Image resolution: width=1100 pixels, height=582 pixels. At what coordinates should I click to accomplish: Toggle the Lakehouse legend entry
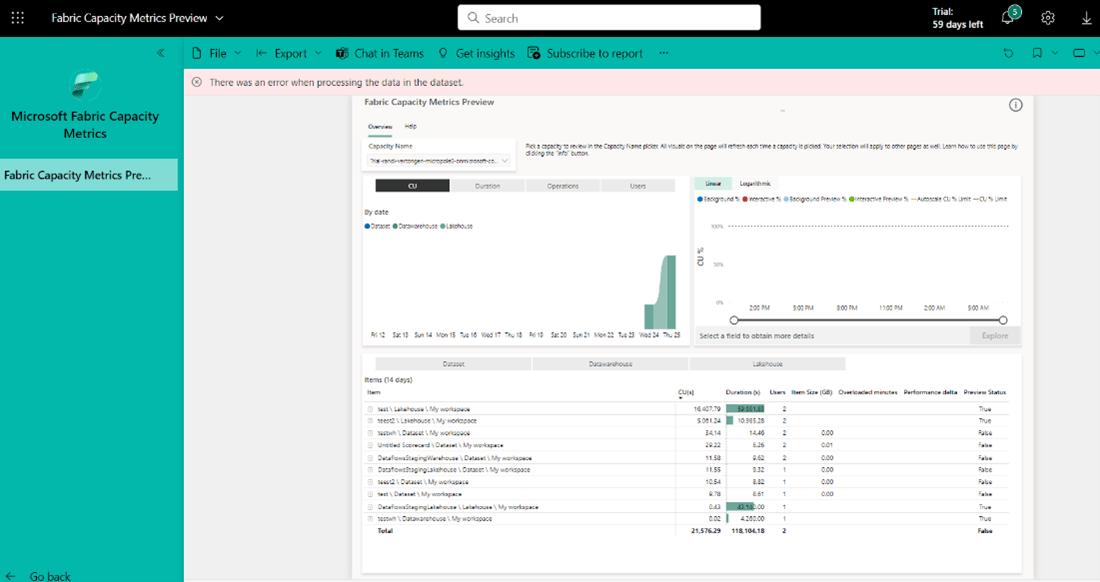(457, 226)
